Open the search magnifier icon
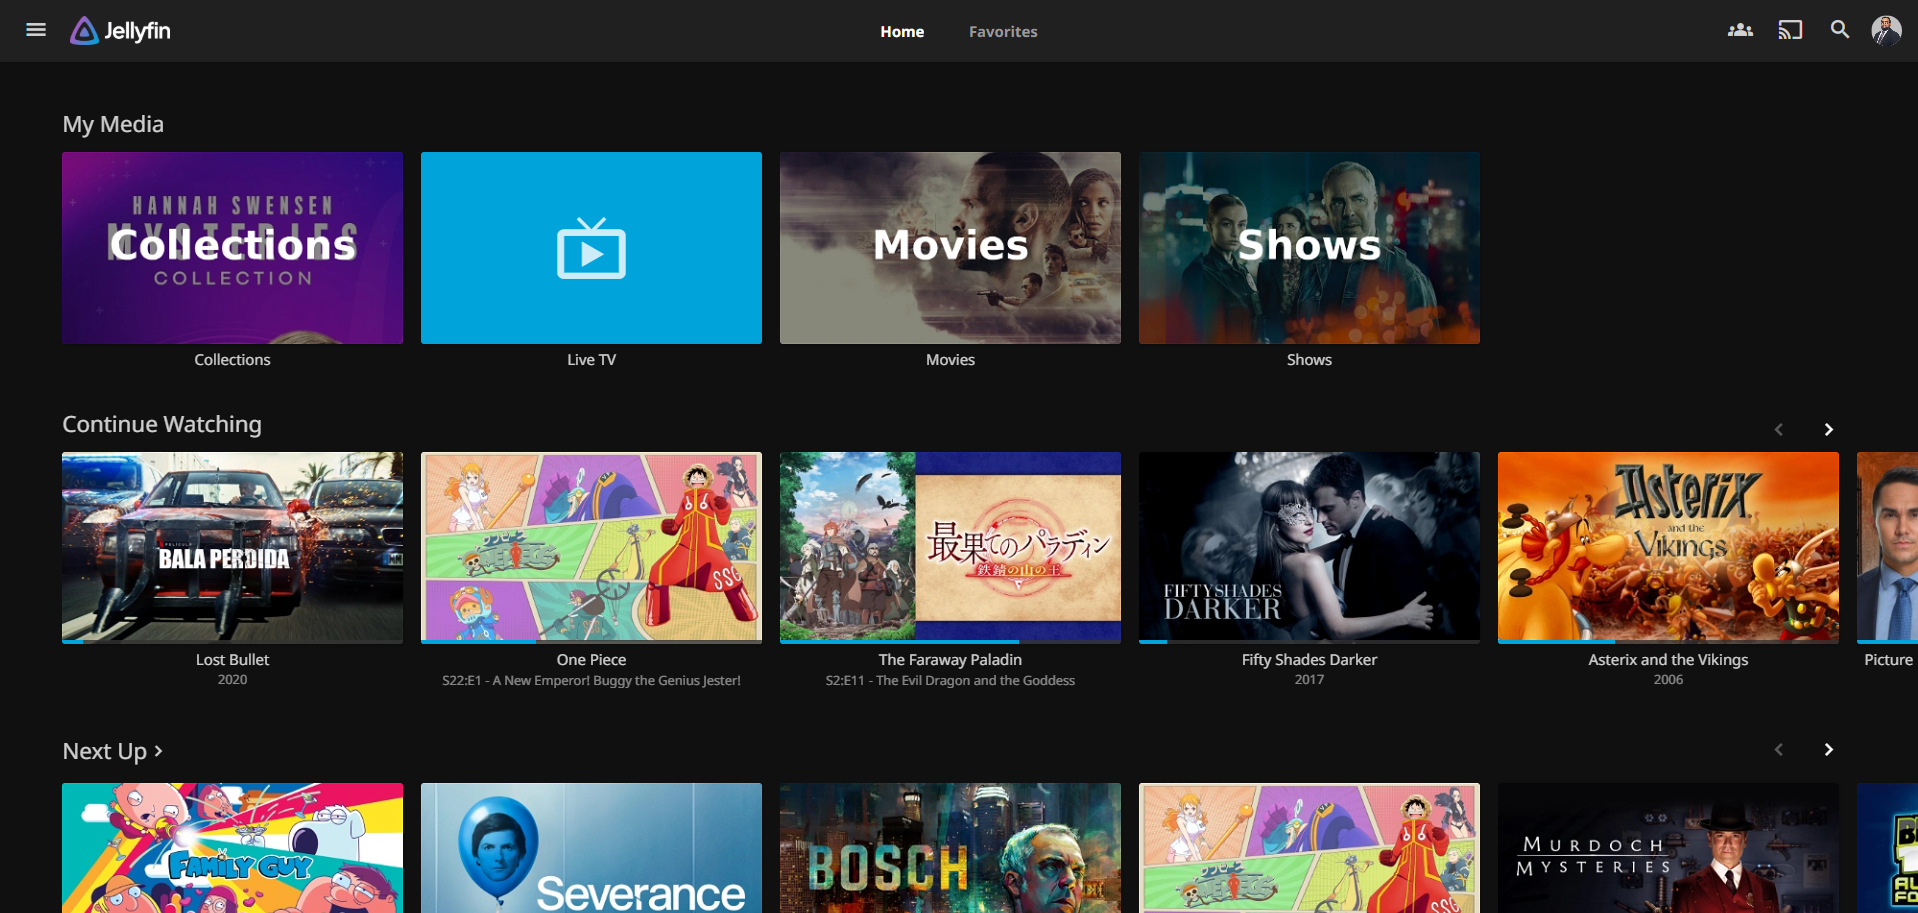The width and height of the screenshot is (1918, 913). tap(1840, 30)
